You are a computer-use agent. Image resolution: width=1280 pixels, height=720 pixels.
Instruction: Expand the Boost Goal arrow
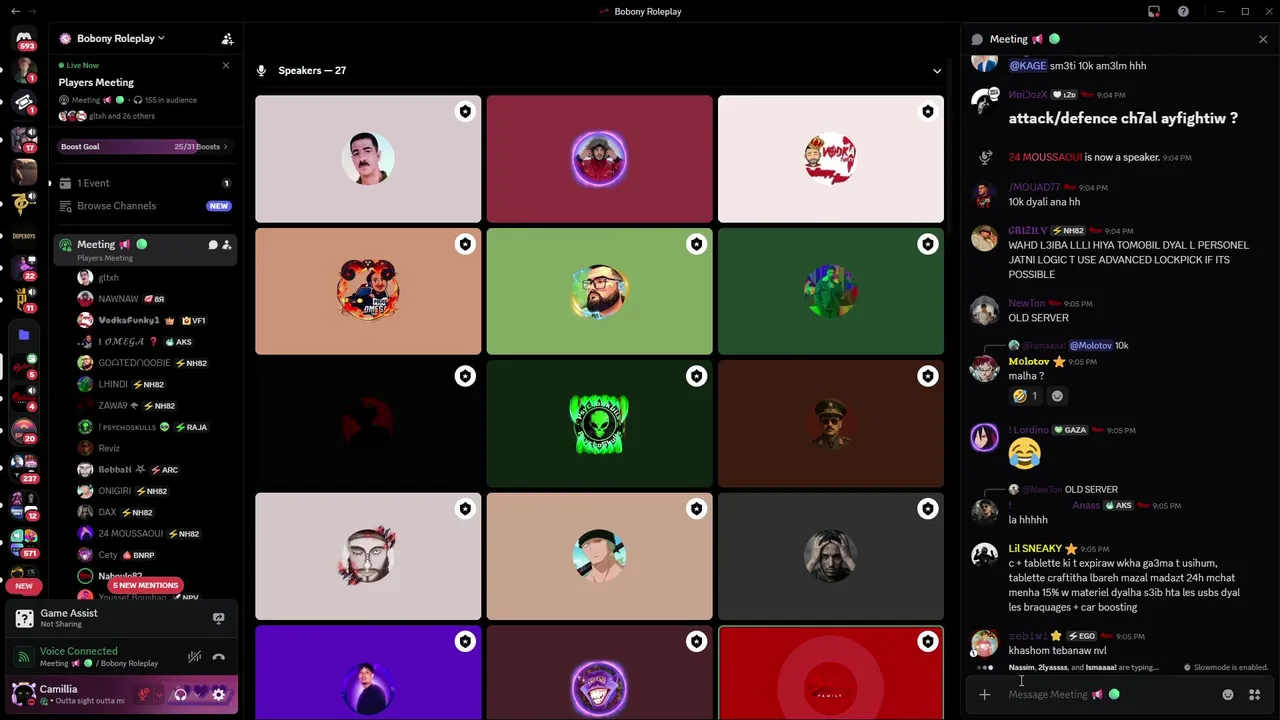(x=225, y=147)
